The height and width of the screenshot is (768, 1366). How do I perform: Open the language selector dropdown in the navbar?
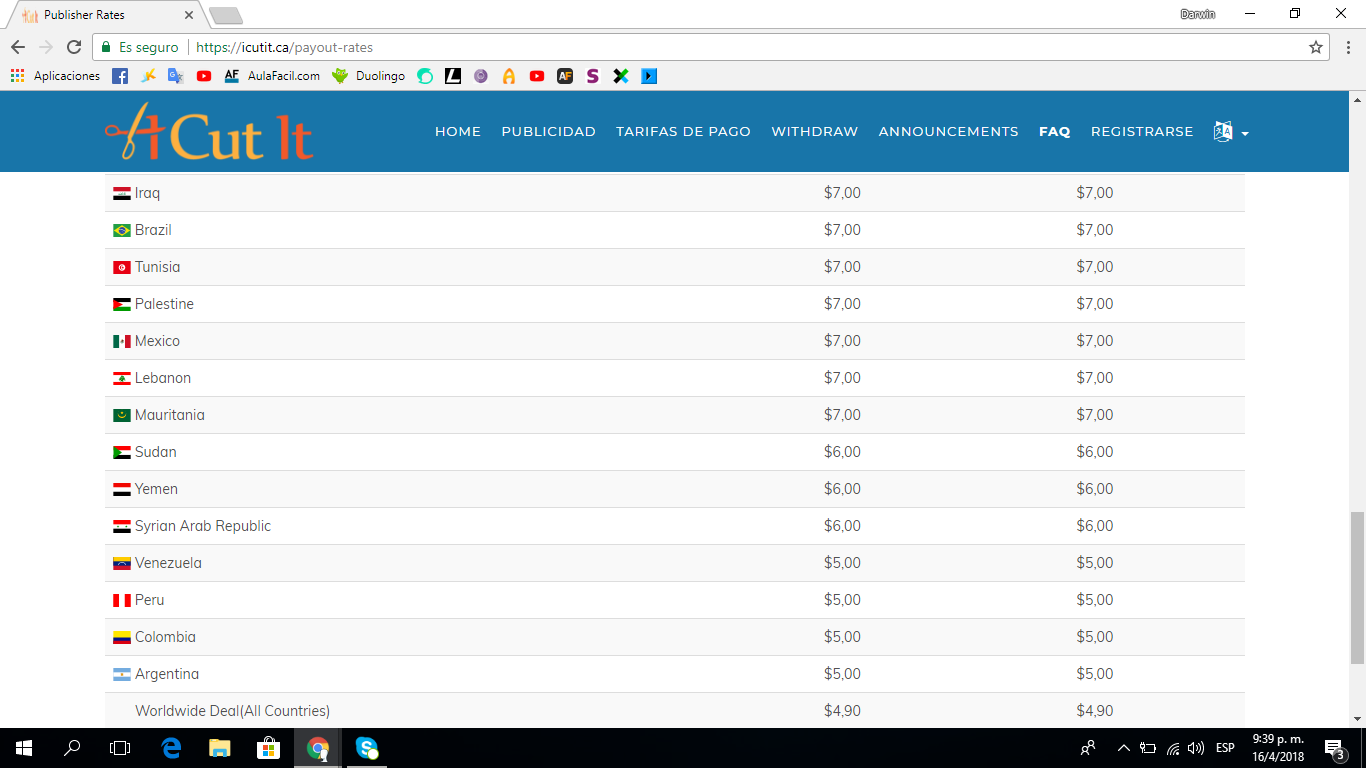point(1229,131)
